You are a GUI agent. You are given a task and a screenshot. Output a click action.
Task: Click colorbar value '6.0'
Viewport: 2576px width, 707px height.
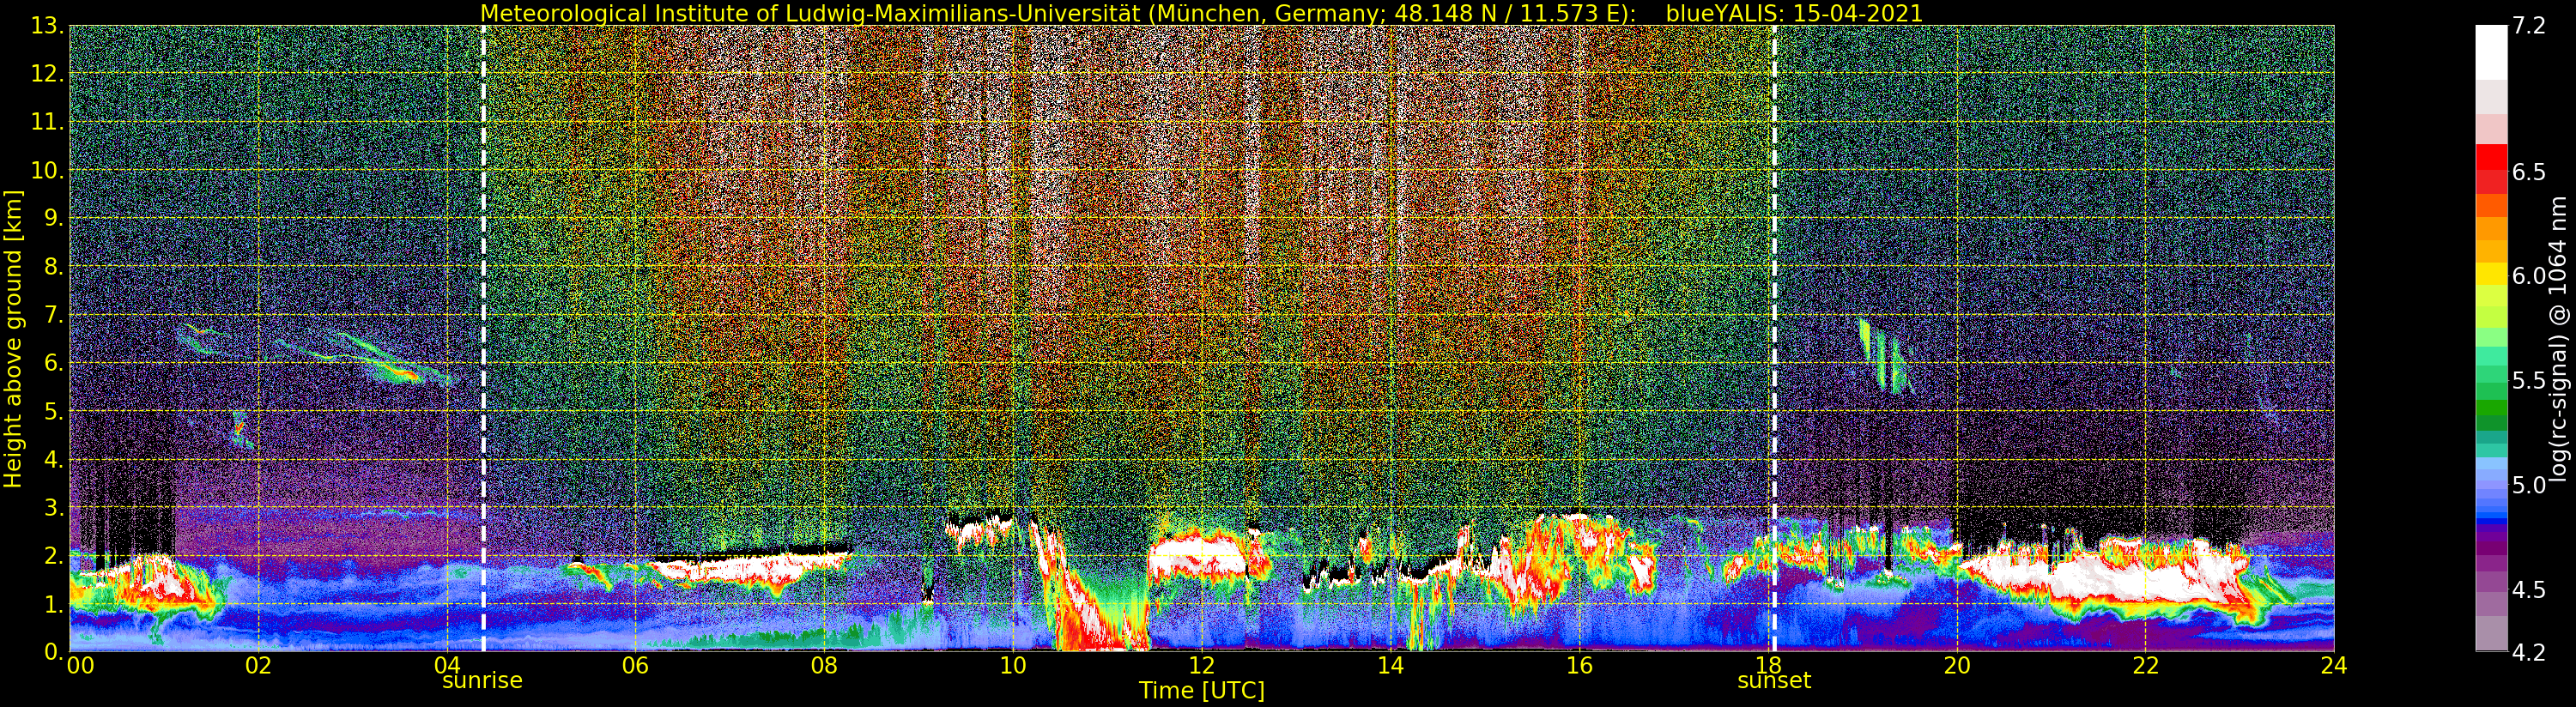pyautogui.click(x=2529, y=276)
